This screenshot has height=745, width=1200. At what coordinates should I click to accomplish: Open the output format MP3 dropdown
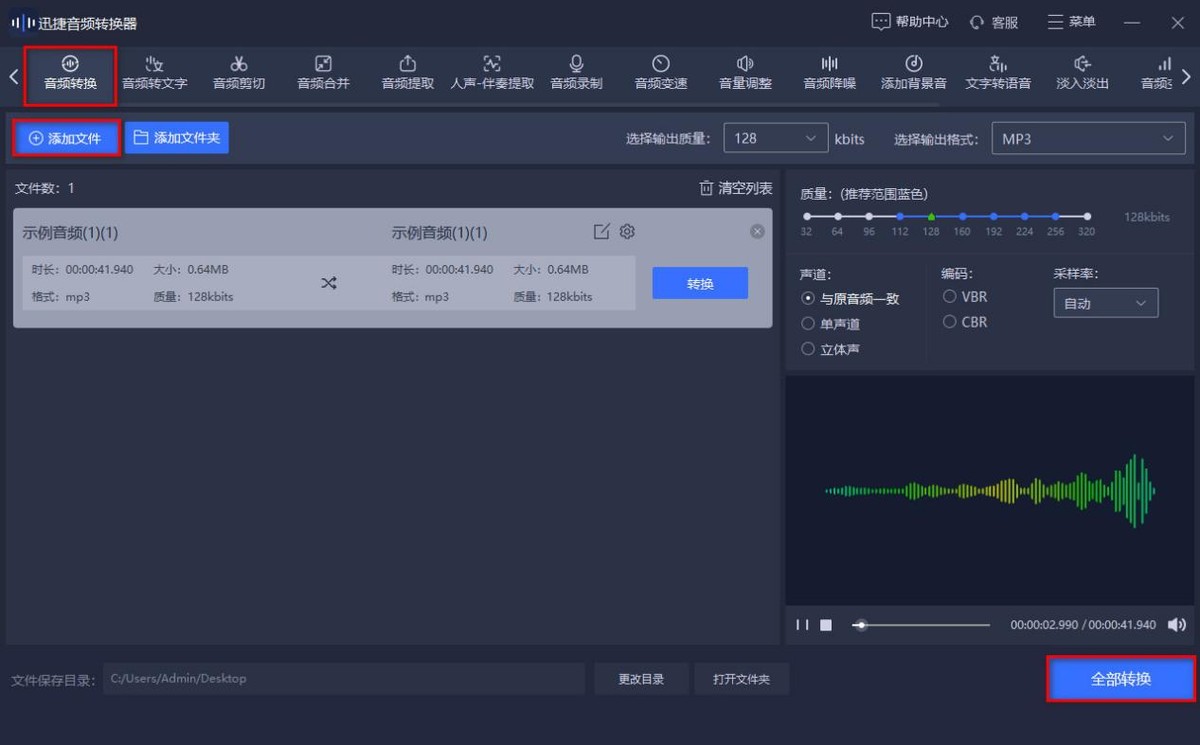tap(1088, 138)
